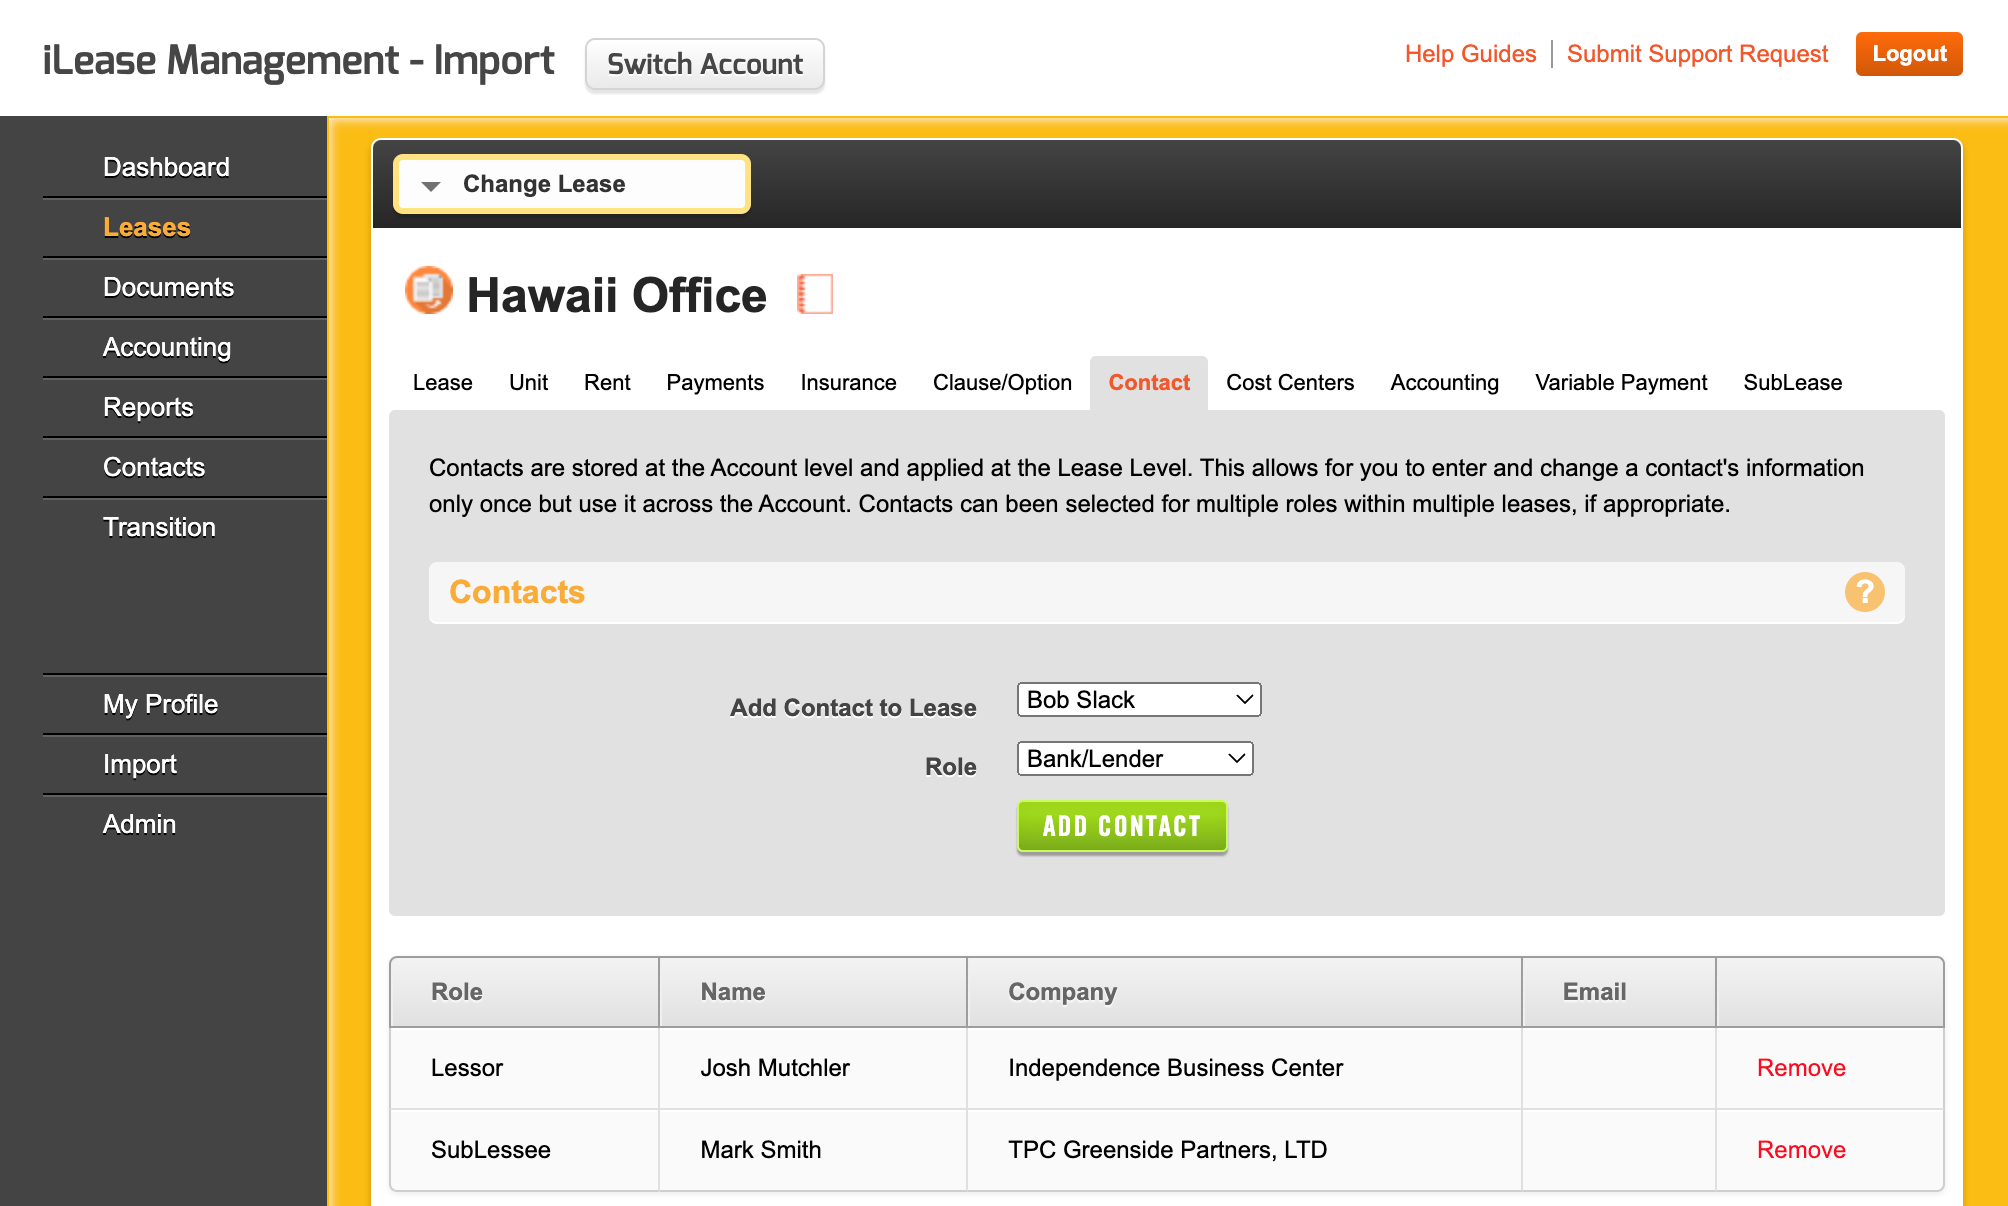The image size is (2008, 1206).
Task: Click the Contacts help question mark icon
Action: click(x=1864, y=592)
